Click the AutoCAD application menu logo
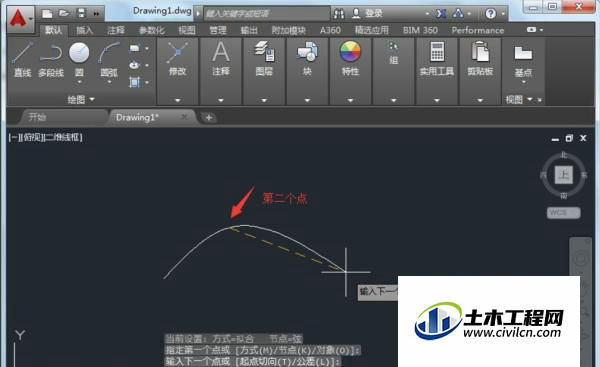Image resolution: width=600 pixels, height=367 pixels. (x=19, y=18)
